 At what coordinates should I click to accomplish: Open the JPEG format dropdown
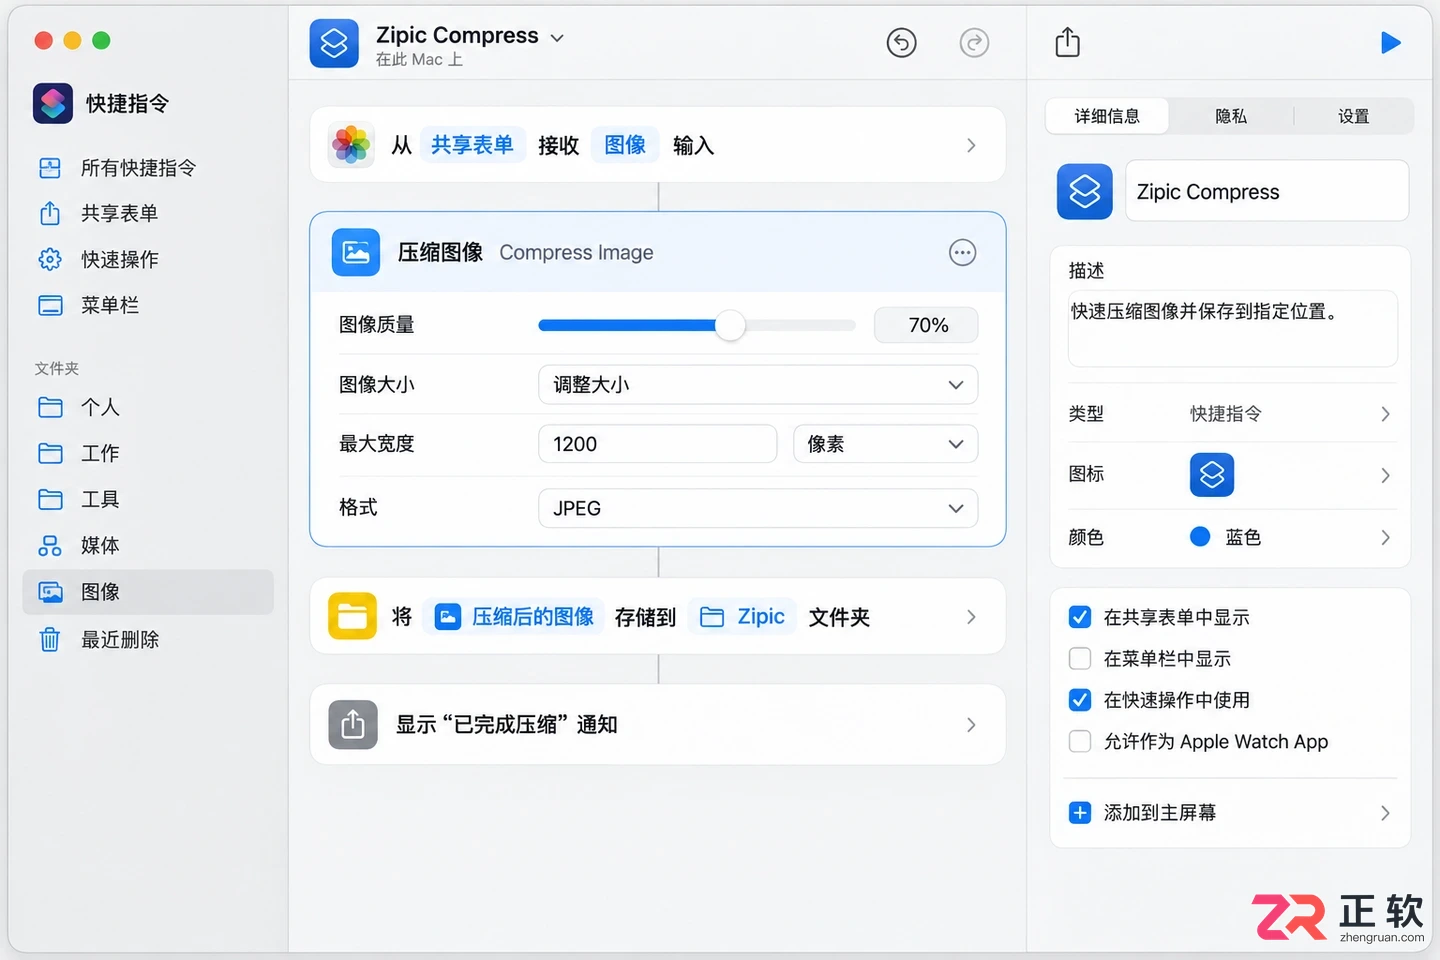pyautogui.click(x=758, y=508)
